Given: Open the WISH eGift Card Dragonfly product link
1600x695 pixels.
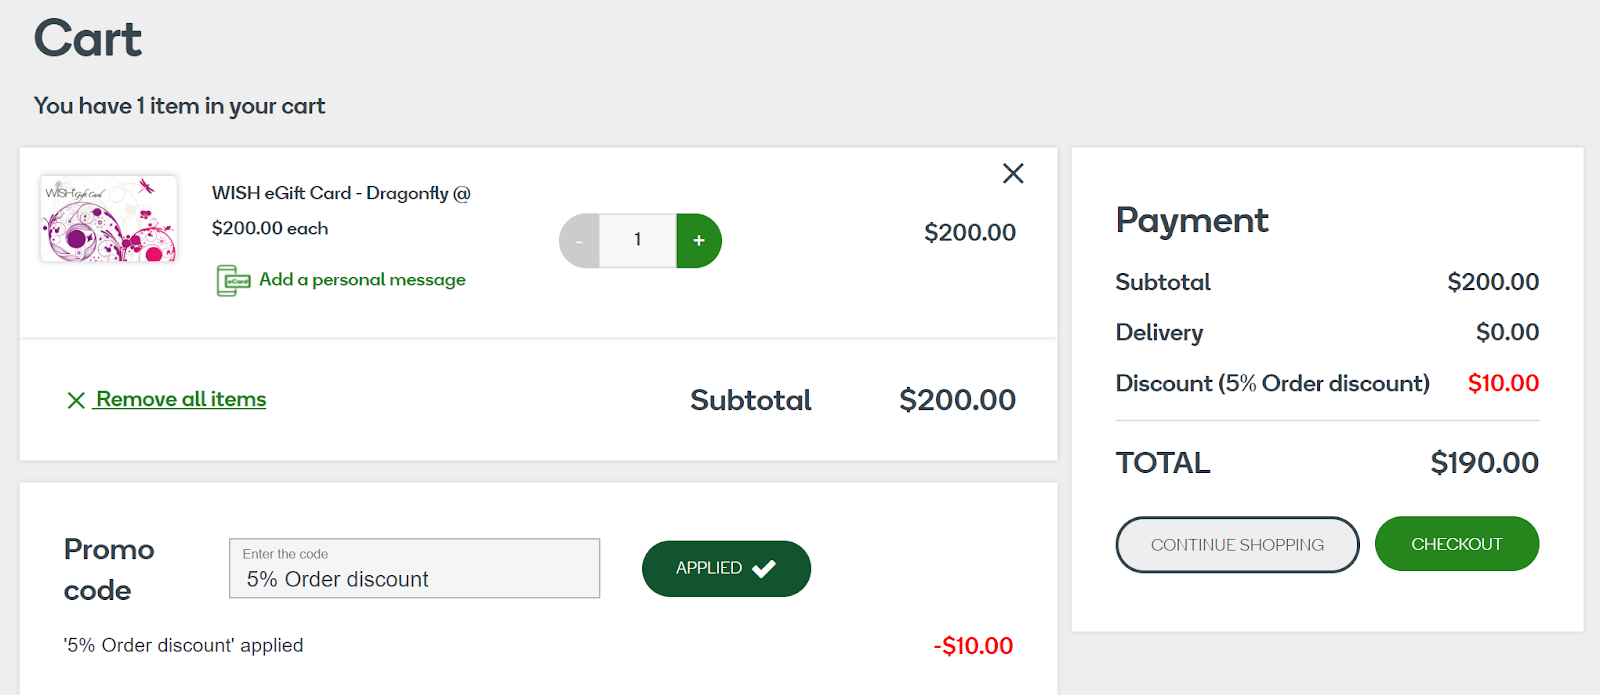Looking at the screenshot, I should (340, 193).
